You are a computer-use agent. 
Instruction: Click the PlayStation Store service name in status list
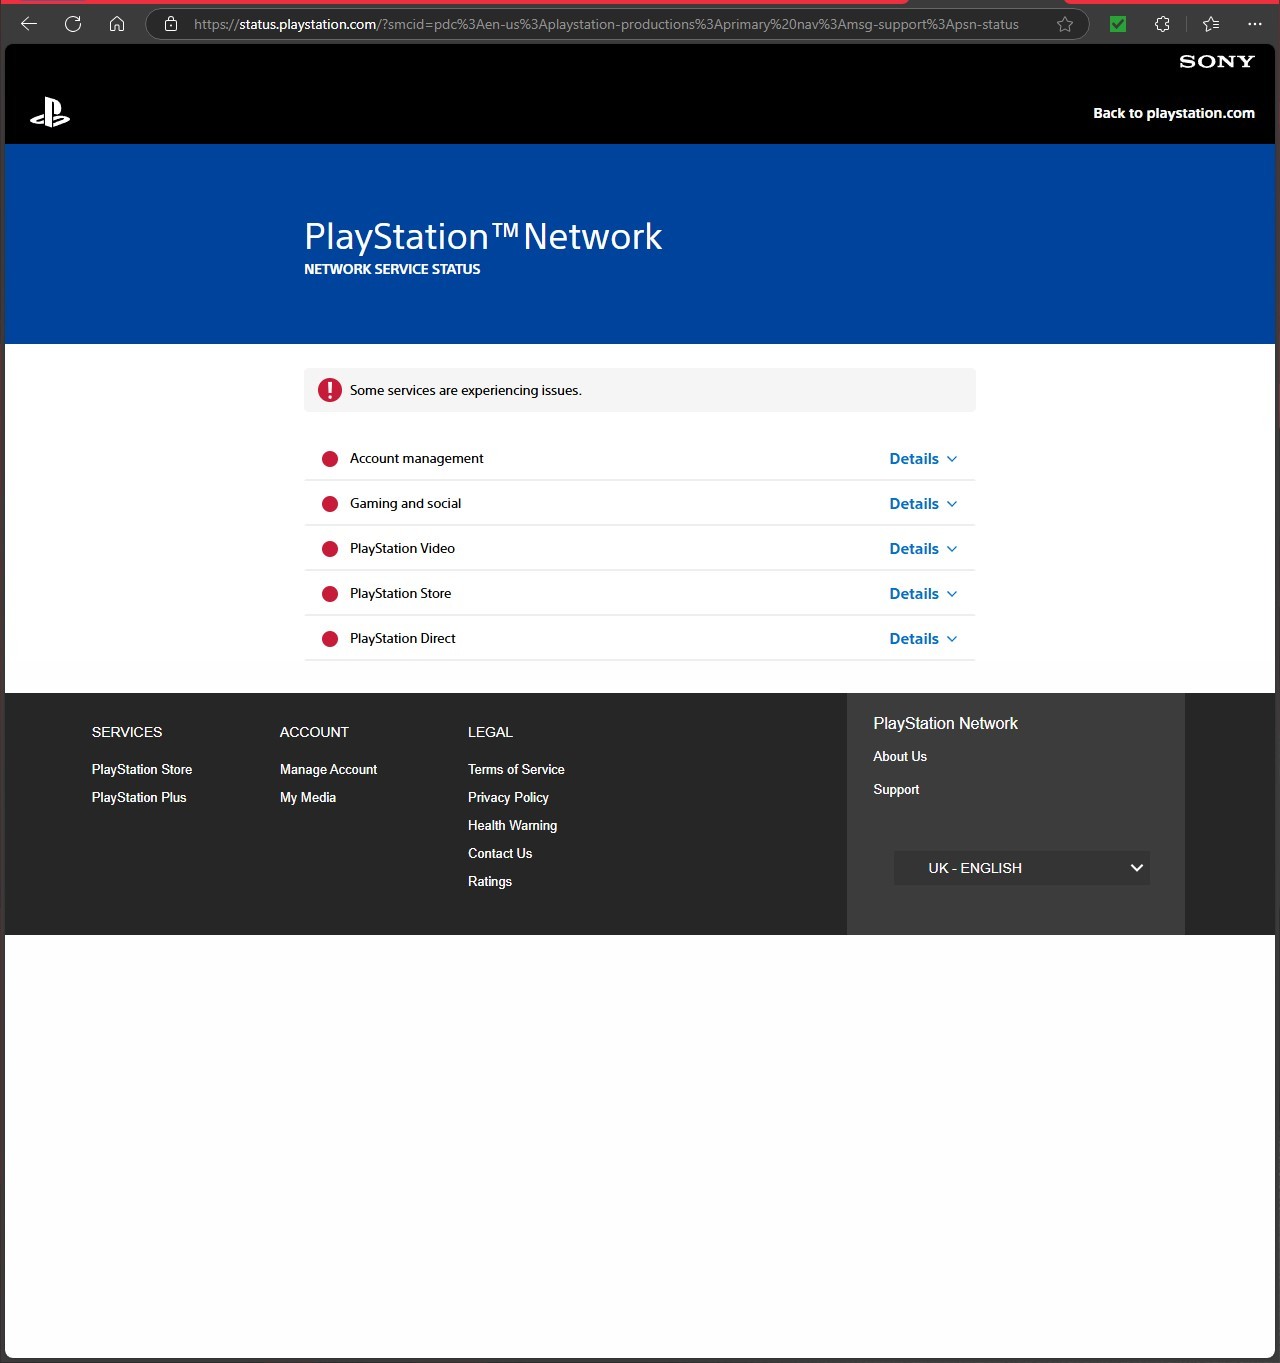[400, 593]
